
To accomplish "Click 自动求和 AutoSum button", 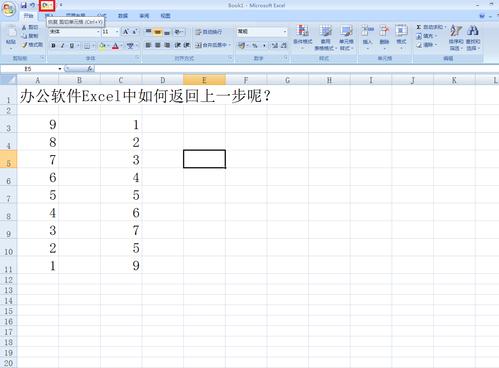I will point(431,27).
